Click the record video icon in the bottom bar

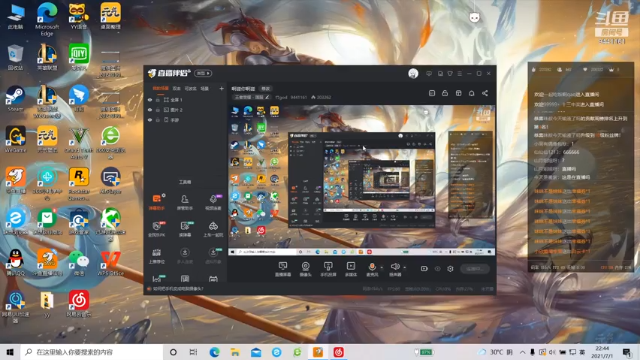pyautogui.click(x=424, y=269)
